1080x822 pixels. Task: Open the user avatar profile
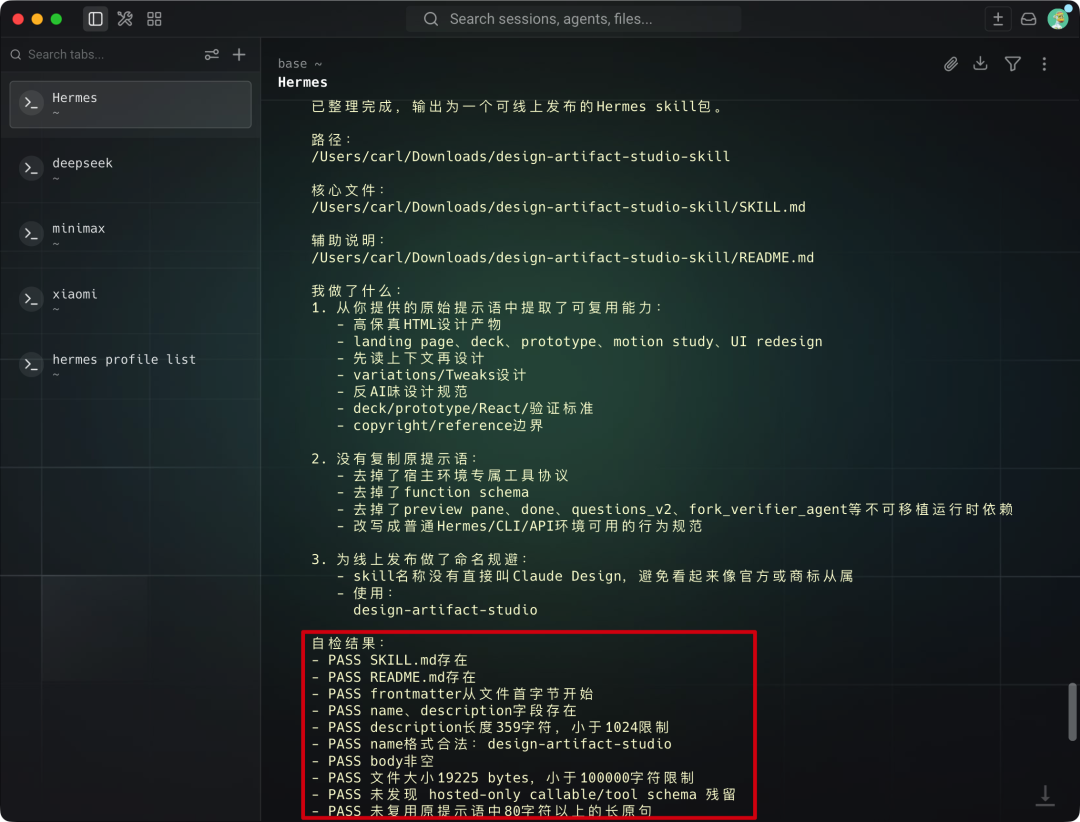(x=1058, y=19)
